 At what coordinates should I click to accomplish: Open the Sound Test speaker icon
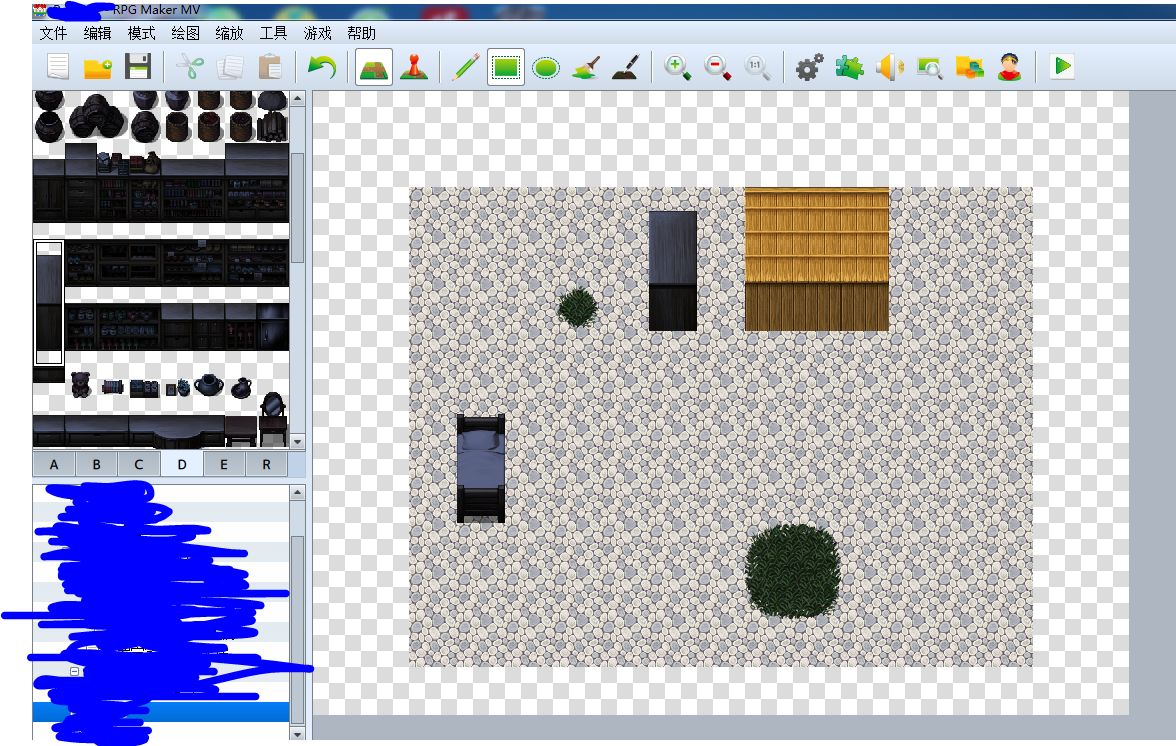click(x=890, y=67)
